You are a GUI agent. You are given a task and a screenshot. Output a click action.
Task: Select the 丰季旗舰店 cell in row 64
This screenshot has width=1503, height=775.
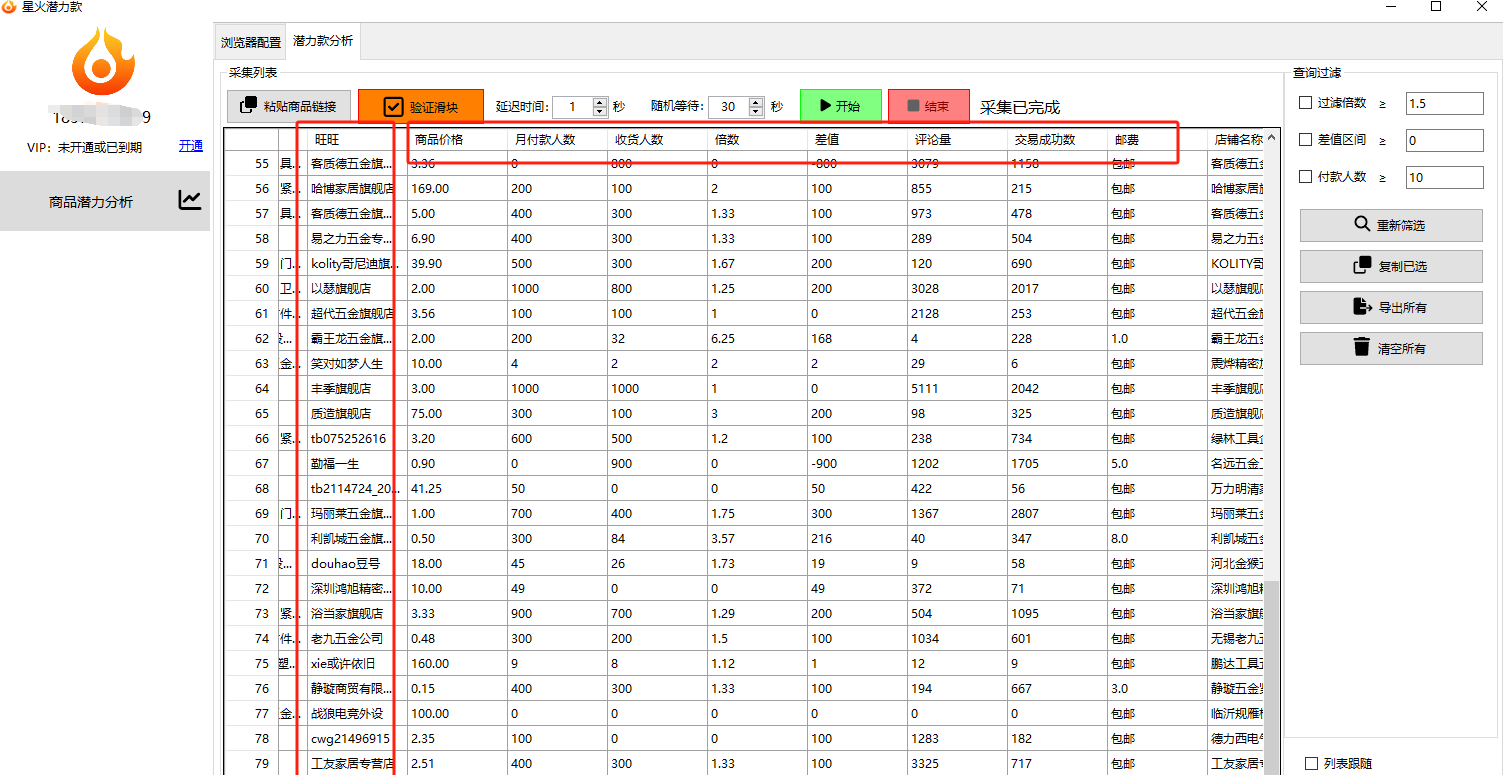[357, 388]
